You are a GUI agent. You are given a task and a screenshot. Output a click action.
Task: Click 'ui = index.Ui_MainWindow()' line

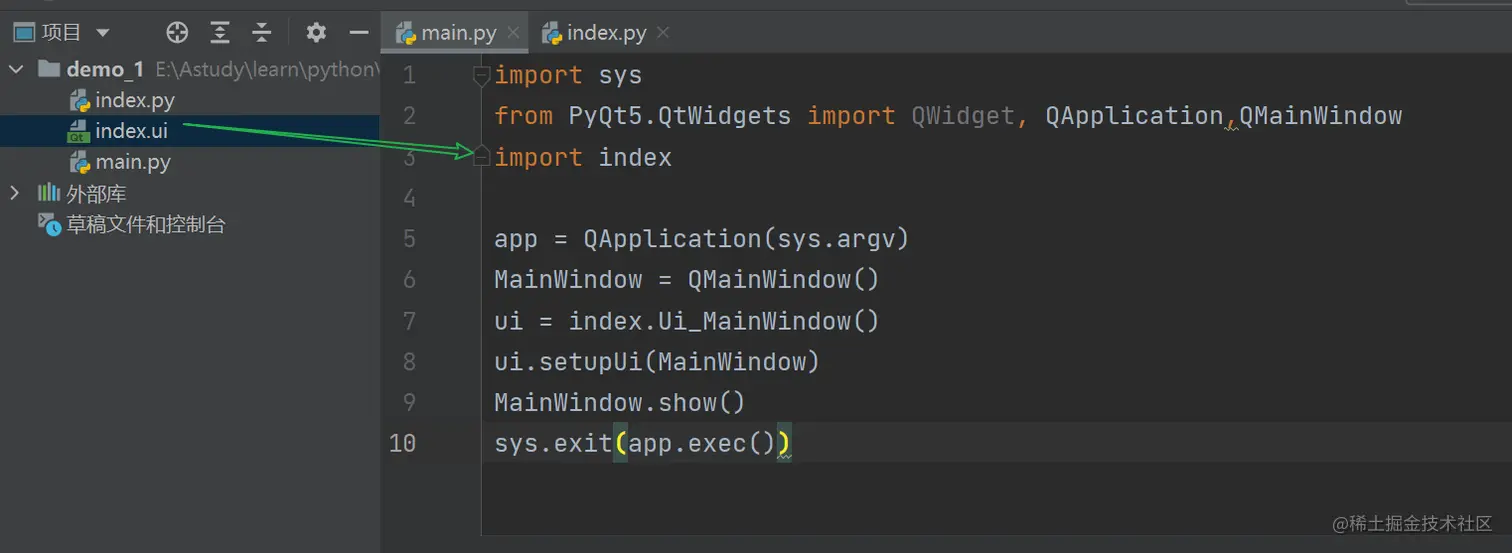click(687, 321)
